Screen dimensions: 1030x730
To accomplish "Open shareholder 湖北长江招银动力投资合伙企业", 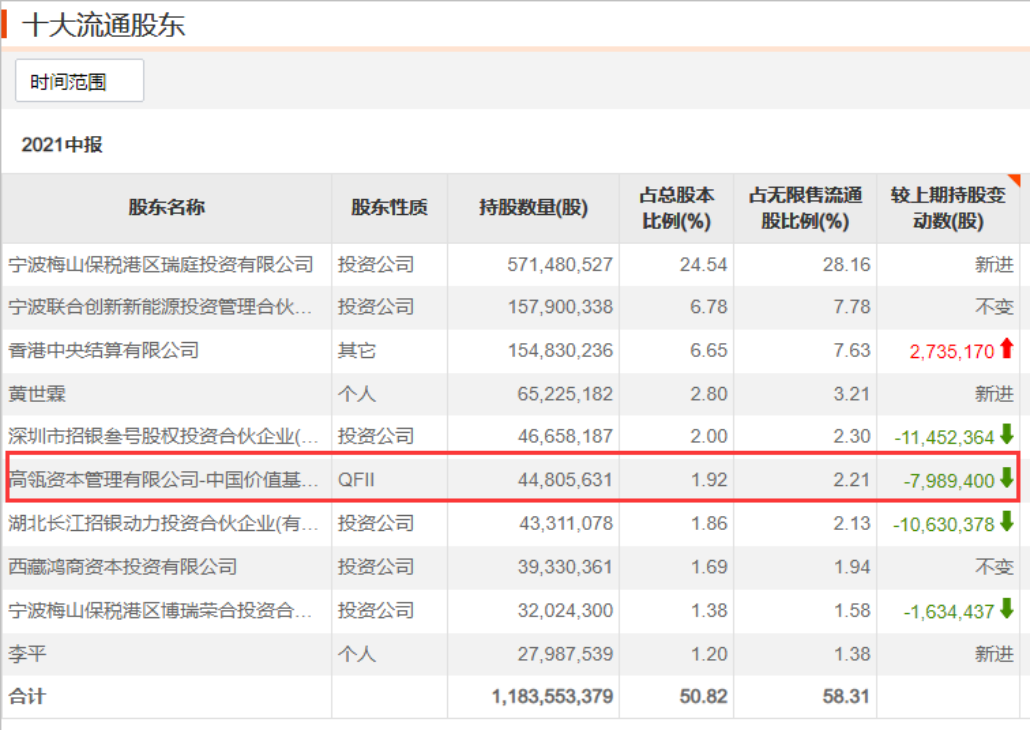I will (x=163, y=523).
